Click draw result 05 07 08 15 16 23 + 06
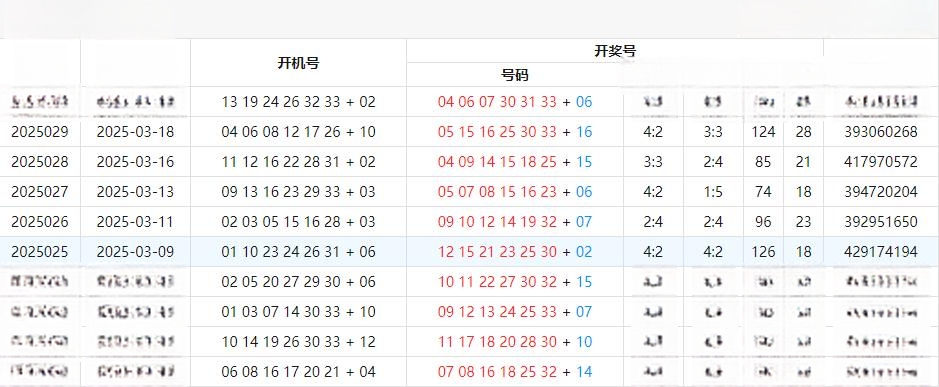The height and width of the screenshot is (387, 939). pyautogui.click(x=515, y=192)
